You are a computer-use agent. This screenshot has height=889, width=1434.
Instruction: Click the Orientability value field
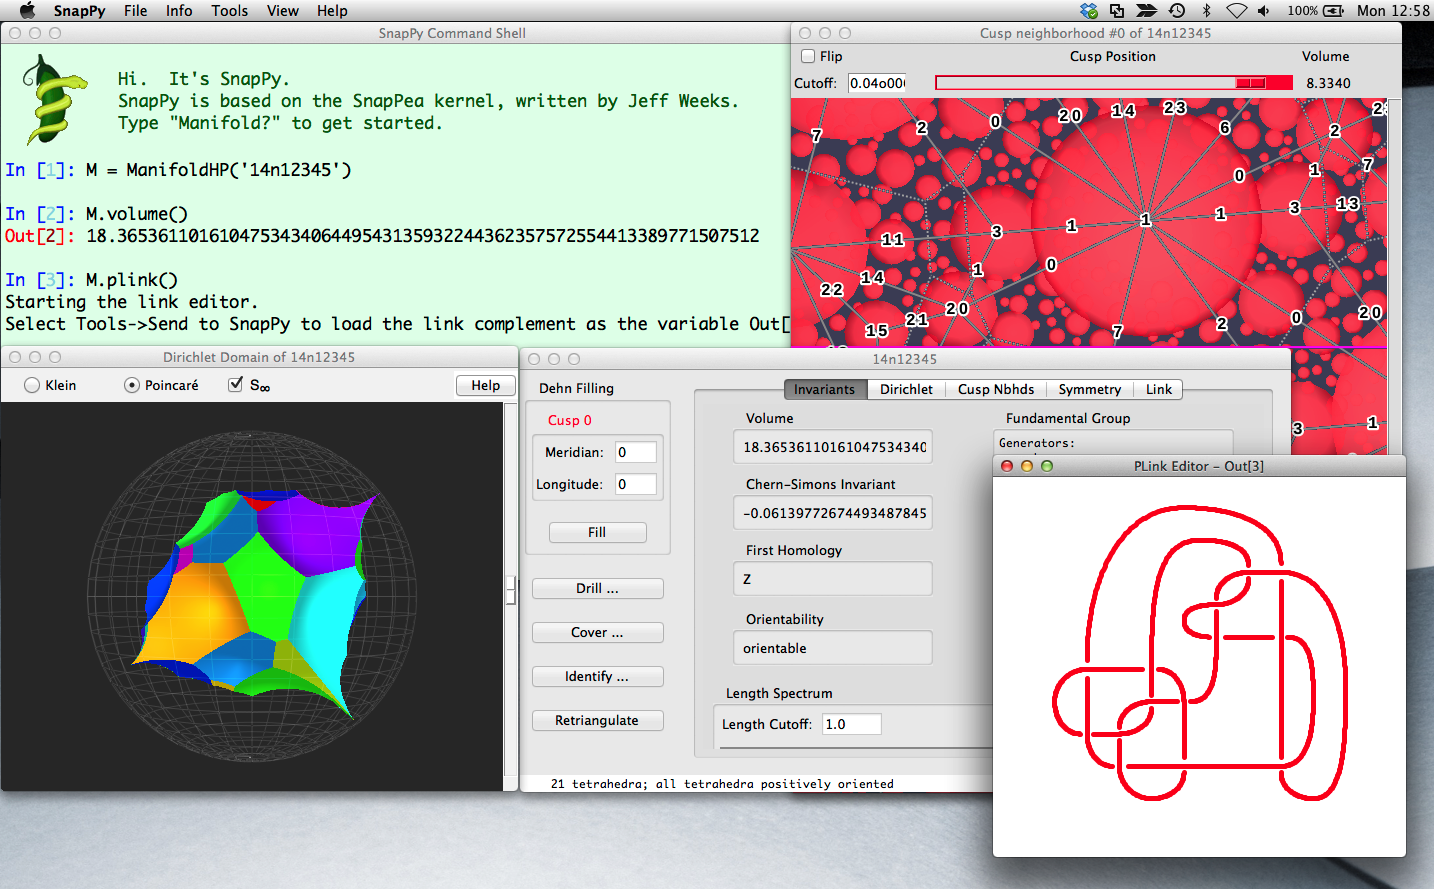(833, 648)
